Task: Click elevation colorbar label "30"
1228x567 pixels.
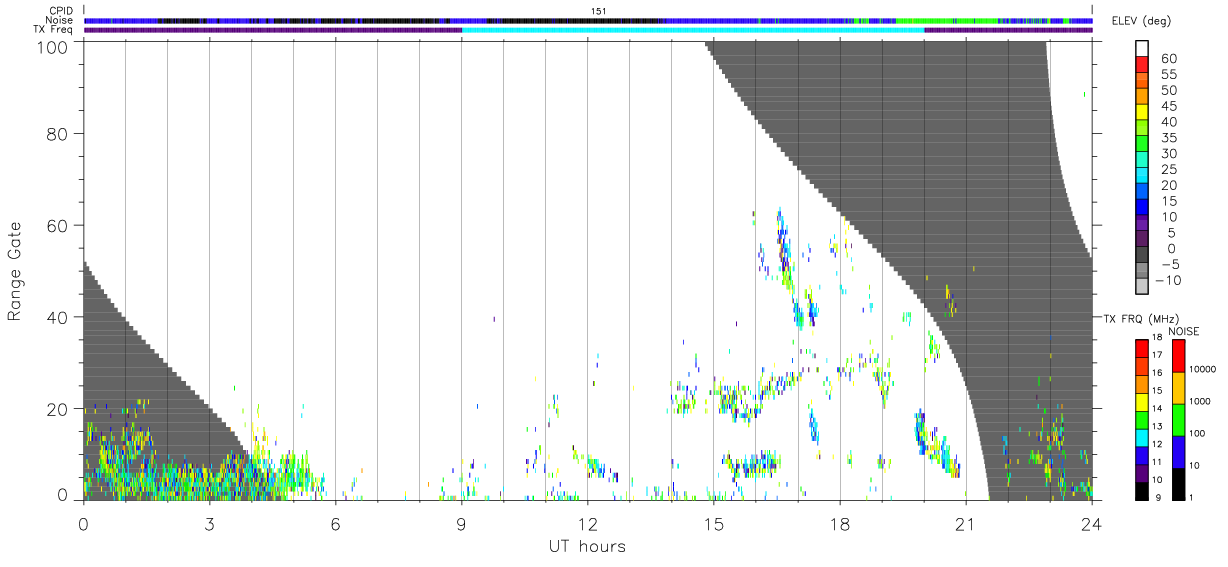Action: click(1169, 153)
